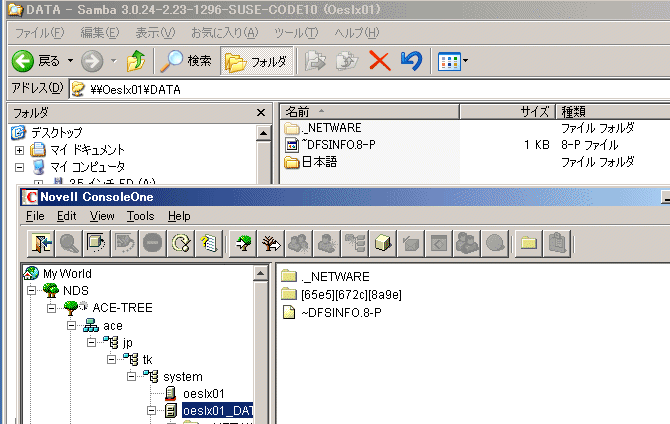
Task: Collapse the oeslx01_DATA volume node
Action: pos(152,411)
